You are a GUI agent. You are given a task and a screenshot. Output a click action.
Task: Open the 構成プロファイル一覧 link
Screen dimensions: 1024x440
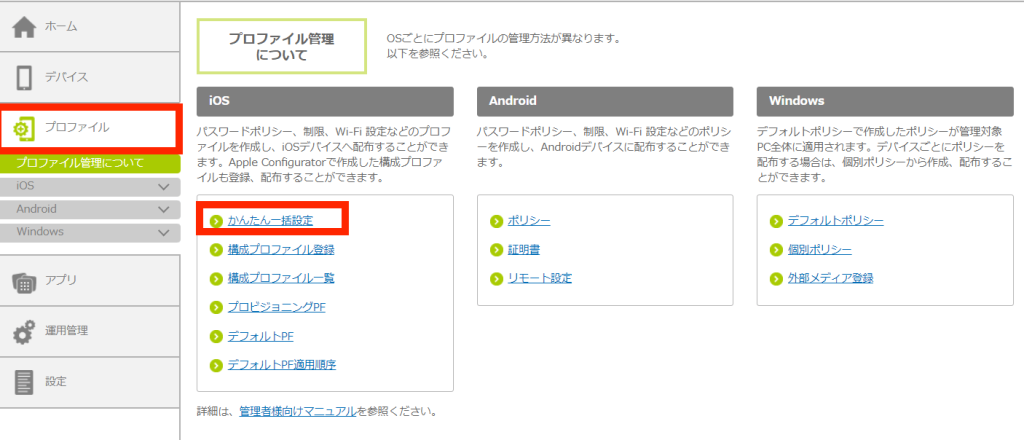pos(281,279)
